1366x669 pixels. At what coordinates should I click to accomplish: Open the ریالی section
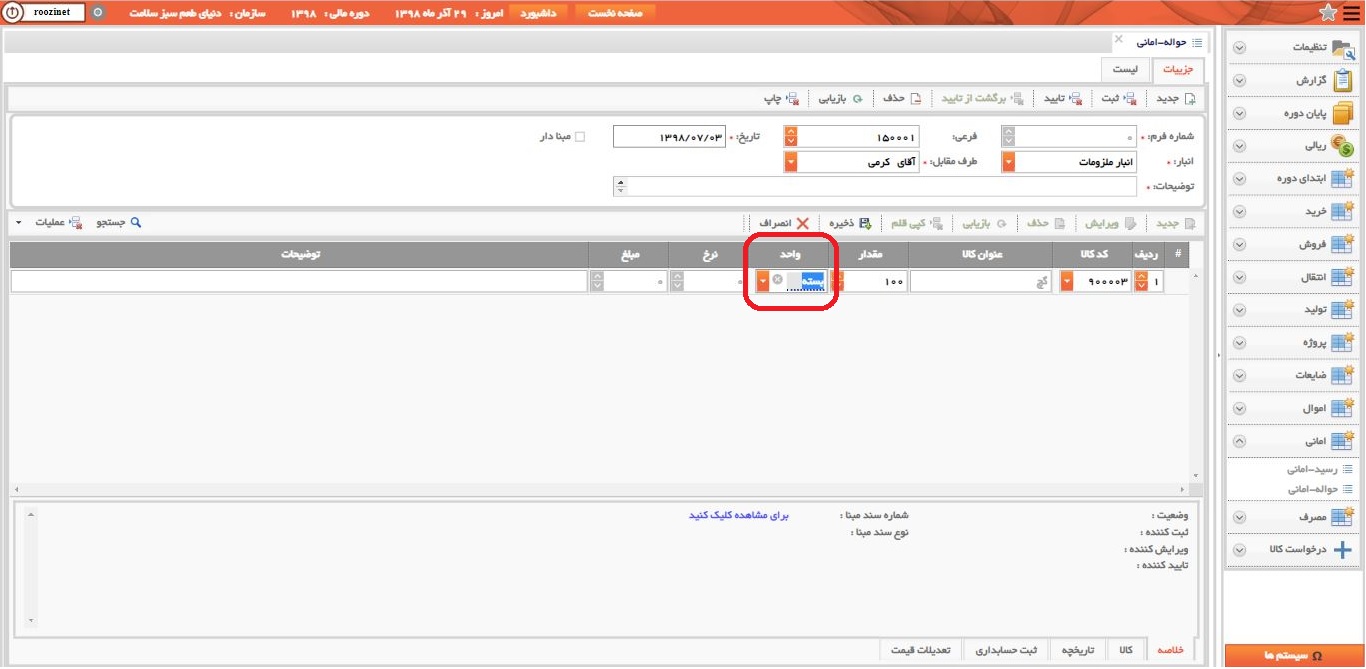(1292, 146)
